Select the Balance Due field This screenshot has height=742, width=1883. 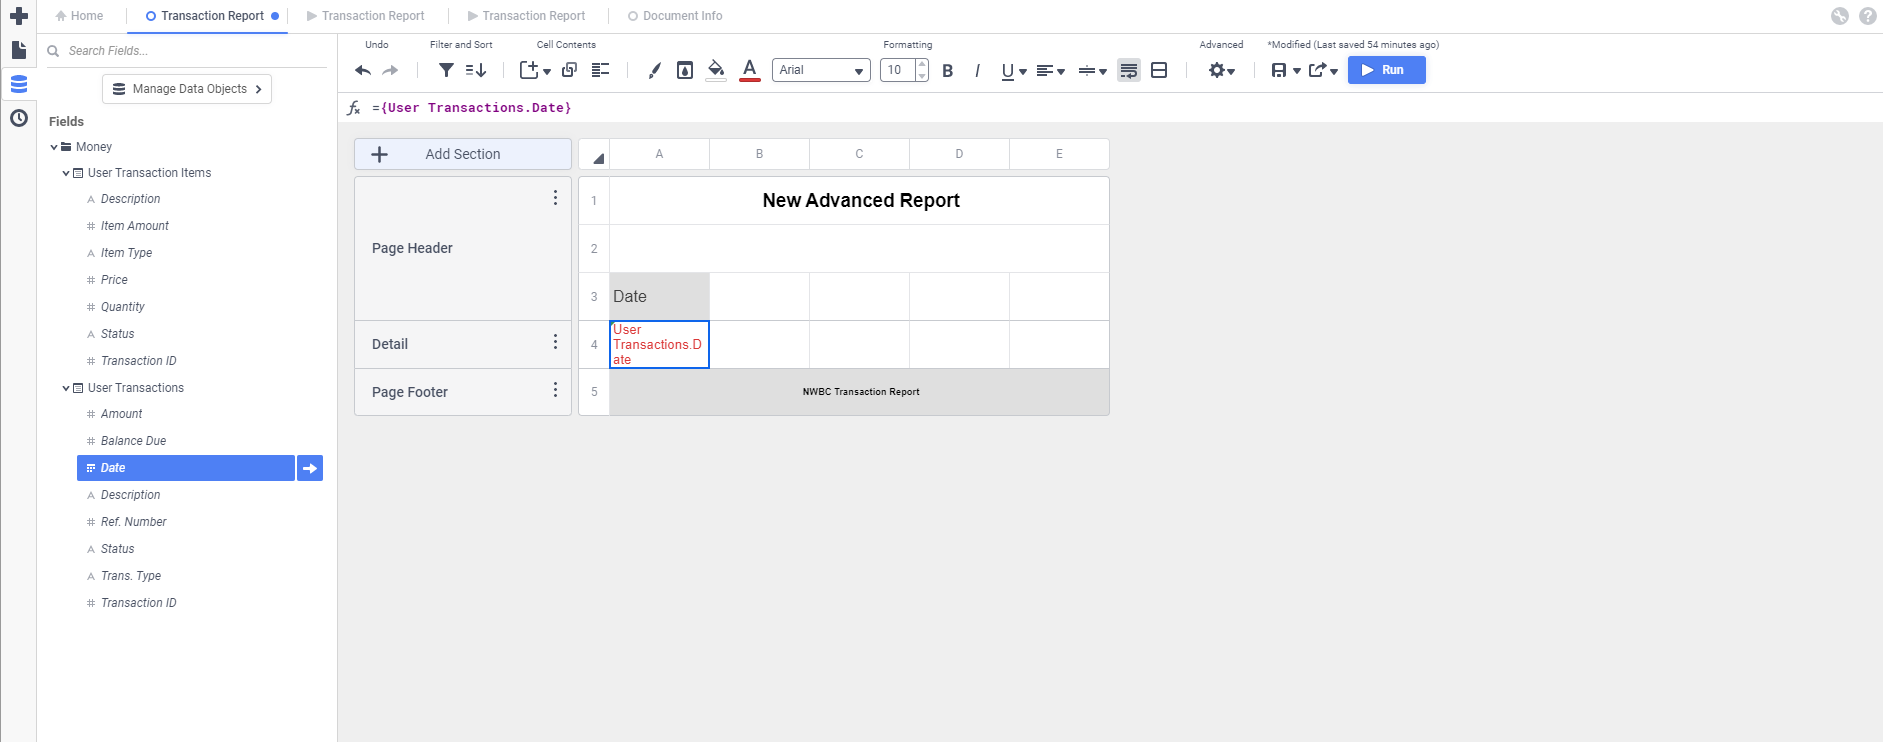pyautogui.click(x=133, y=441)
